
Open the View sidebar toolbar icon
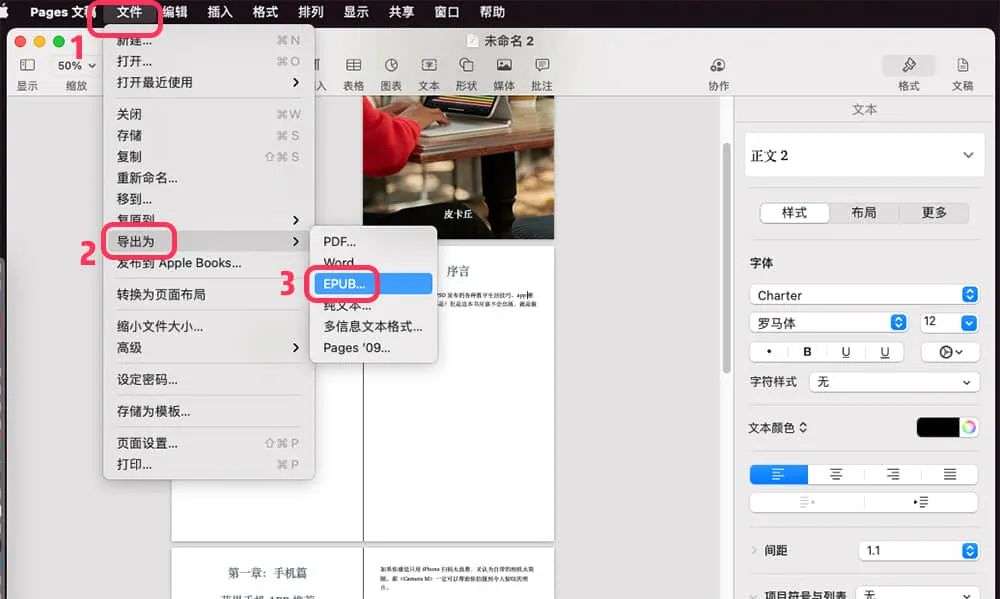27,65
